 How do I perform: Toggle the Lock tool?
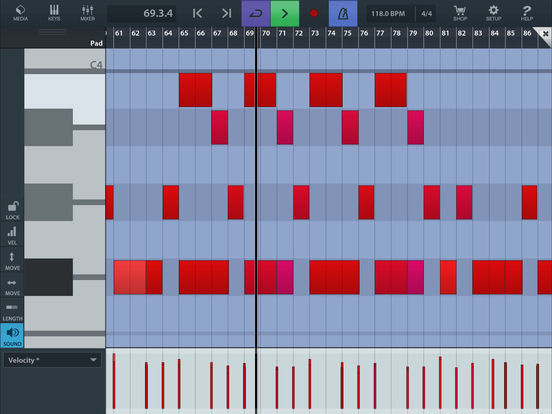click(12, 210)
